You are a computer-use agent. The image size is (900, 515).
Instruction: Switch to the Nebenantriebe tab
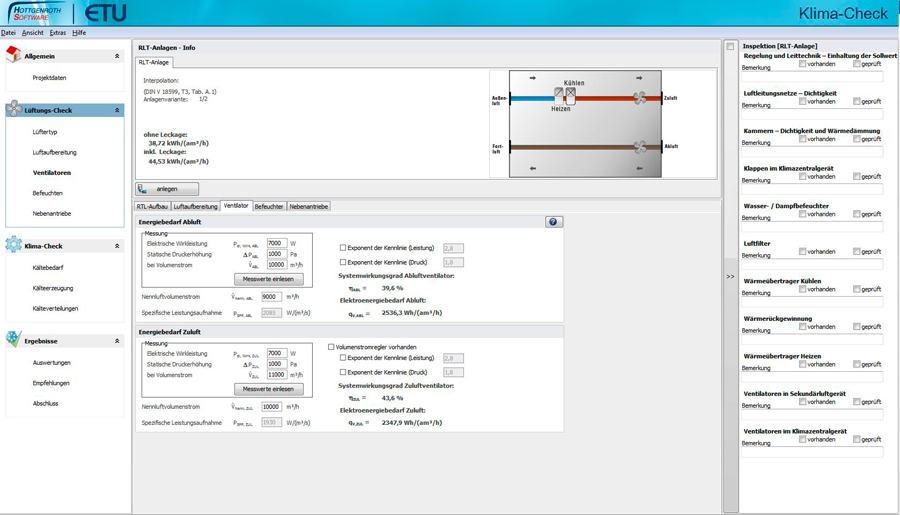(x=309, y=207)
